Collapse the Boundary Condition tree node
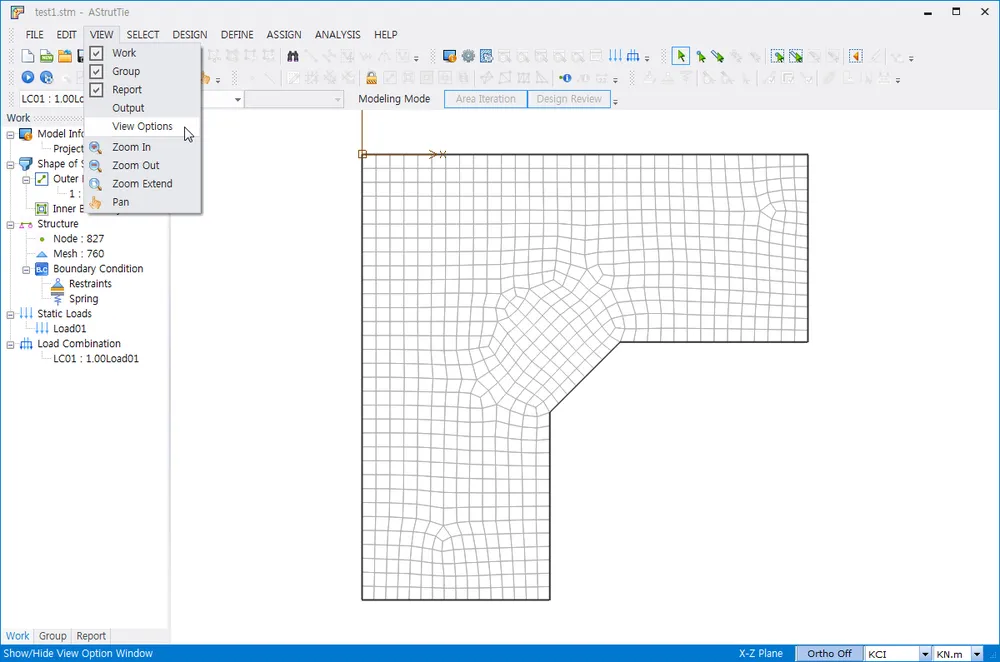The width and height of the screenshot is (1000, 662). (26, 270)
